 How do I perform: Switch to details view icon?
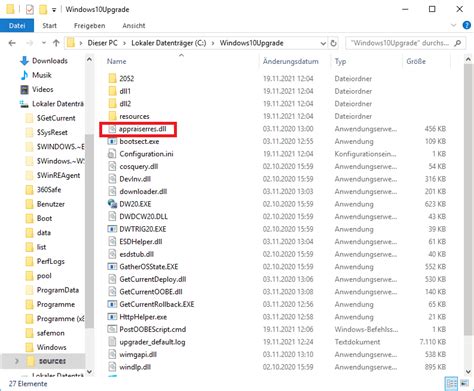[x=452, y=384]
